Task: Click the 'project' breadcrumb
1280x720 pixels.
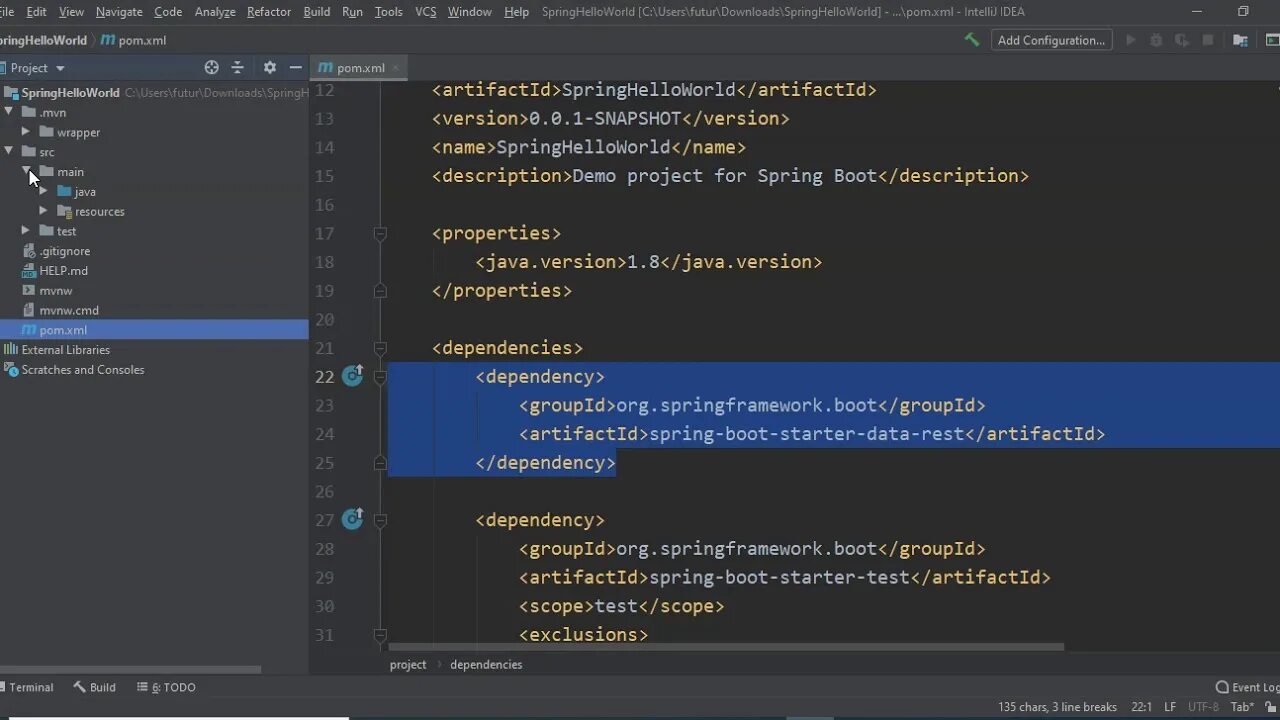Action: [408, 664]
